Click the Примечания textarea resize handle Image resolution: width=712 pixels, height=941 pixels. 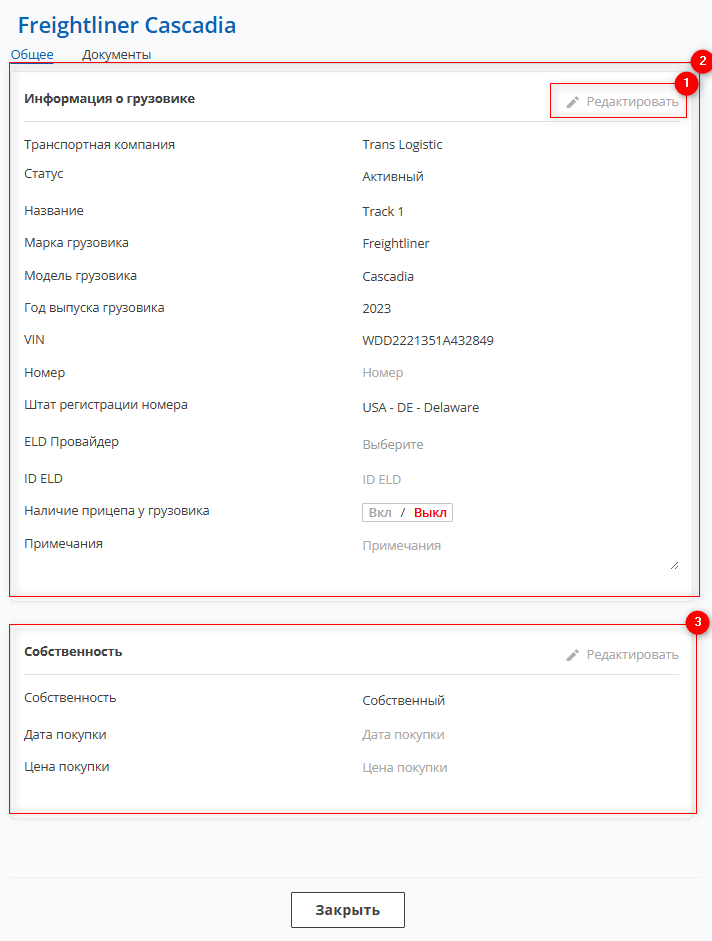click(674, 565)
